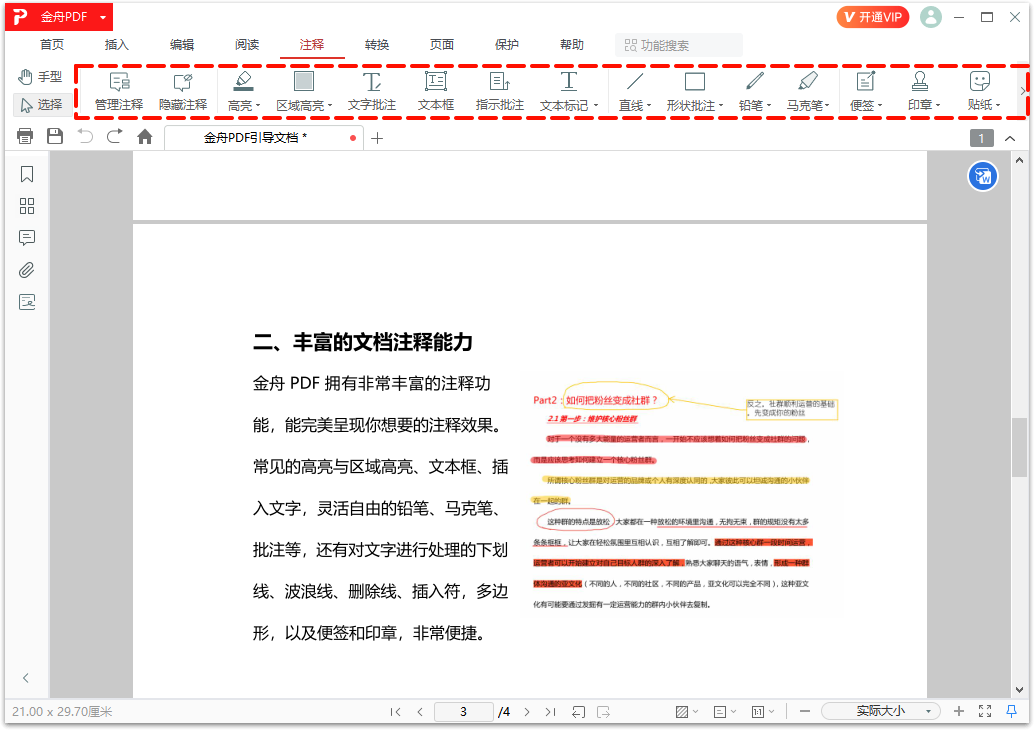Screen dimensions: 1034x730
Task: Click the 隐藏注释 hide annotations tool
Action: [x=183, y=92]
